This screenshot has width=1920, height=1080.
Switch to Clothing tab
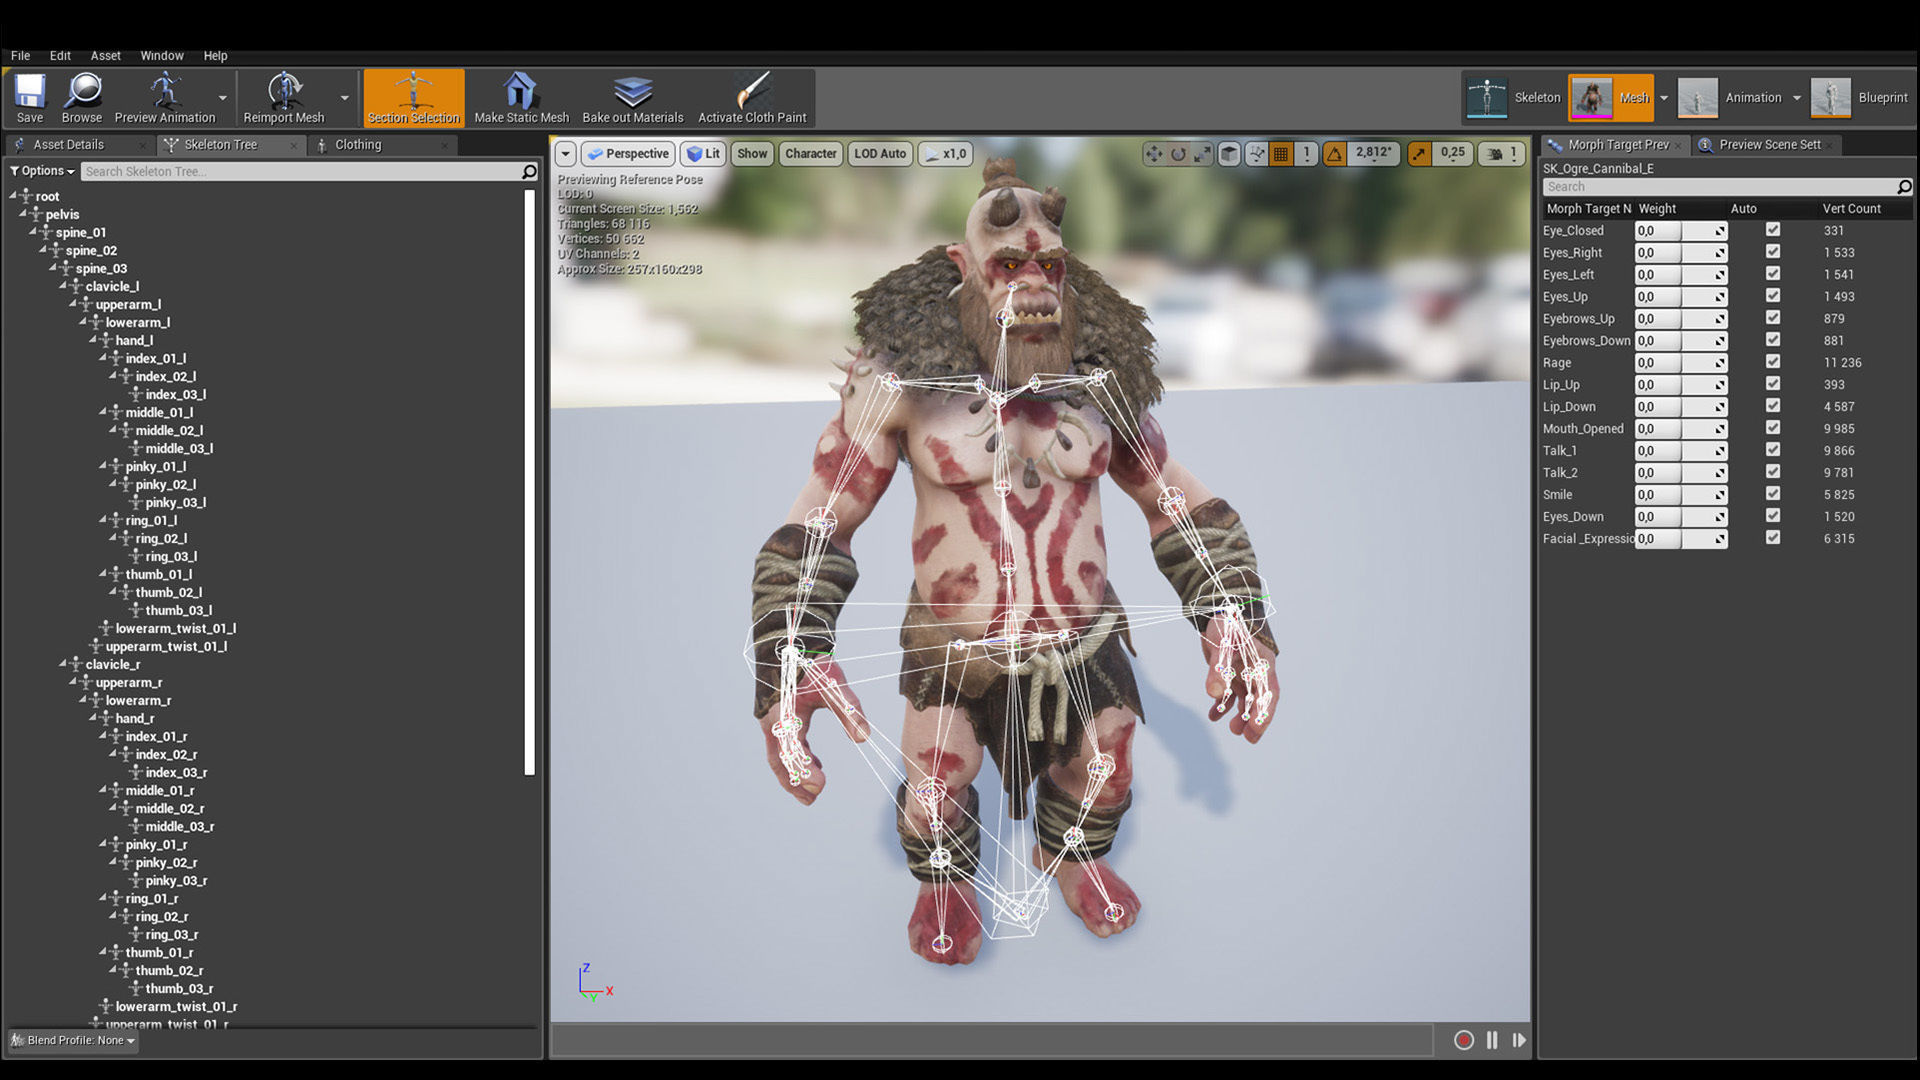(358, 145)
